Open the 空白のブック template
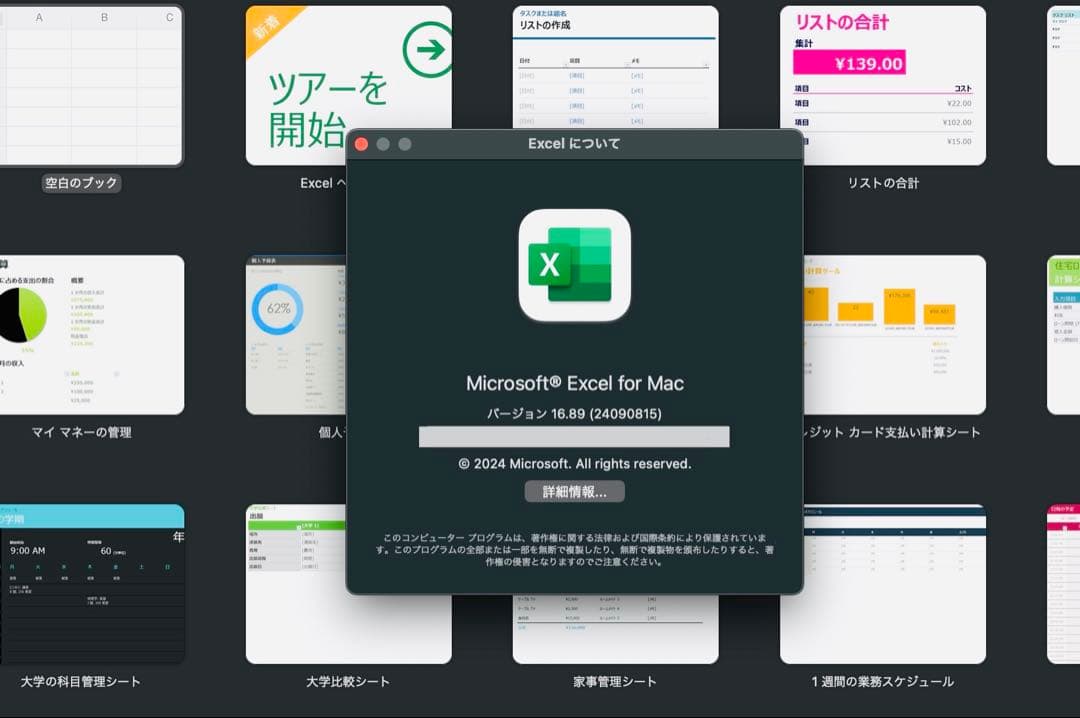Screen dimensions: 1080x718 (90, 85)
